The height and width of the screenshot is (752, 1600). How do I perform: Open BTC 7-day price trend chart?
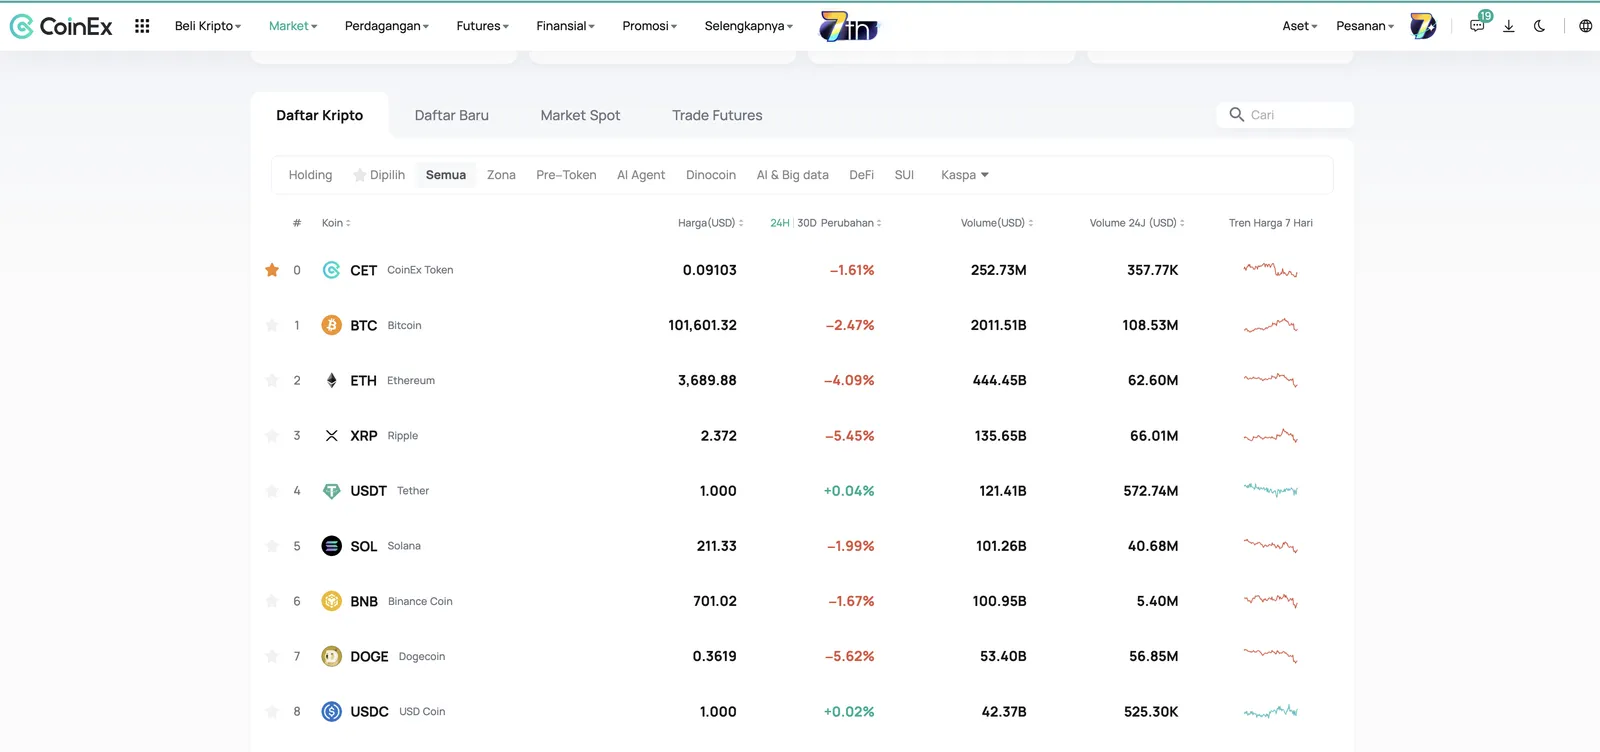tap(1271, 325)
